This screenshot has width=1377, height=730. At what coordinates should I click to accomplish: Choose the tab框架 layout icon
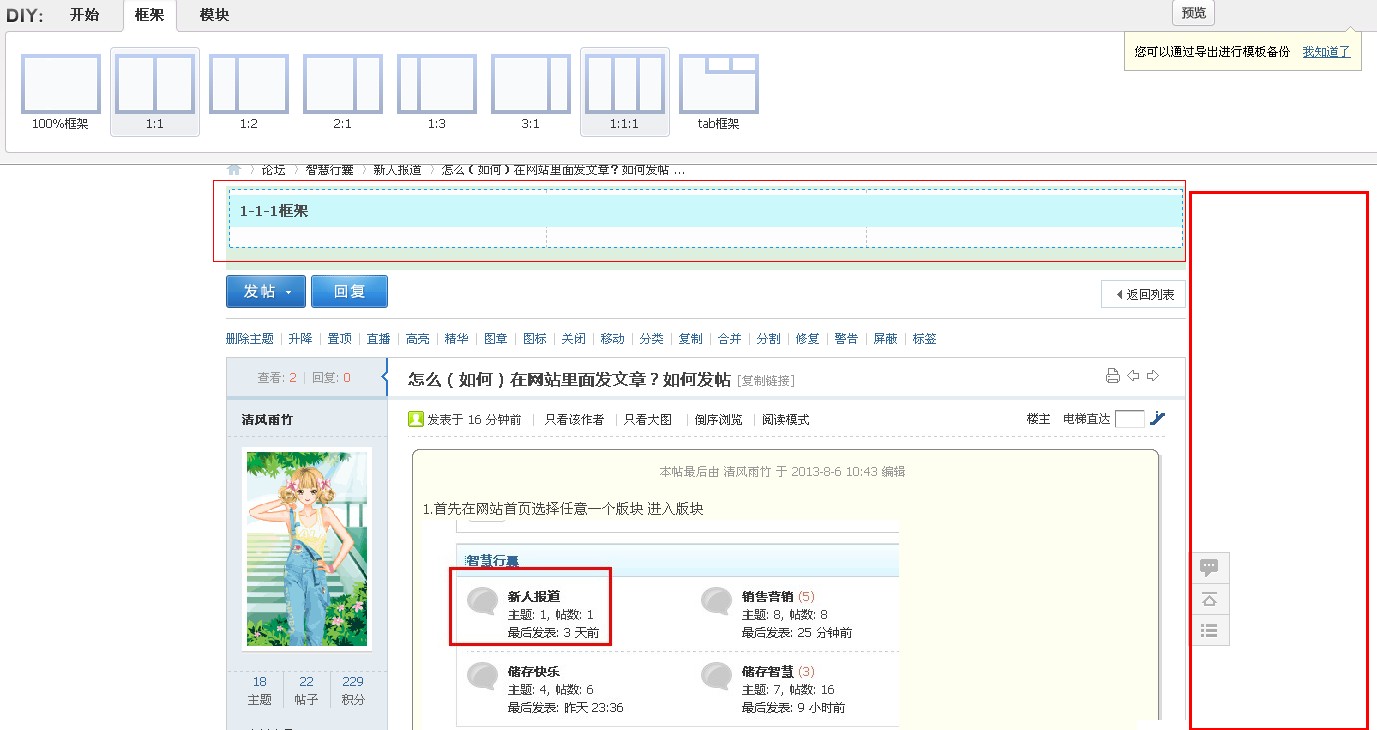click(719, 84)
